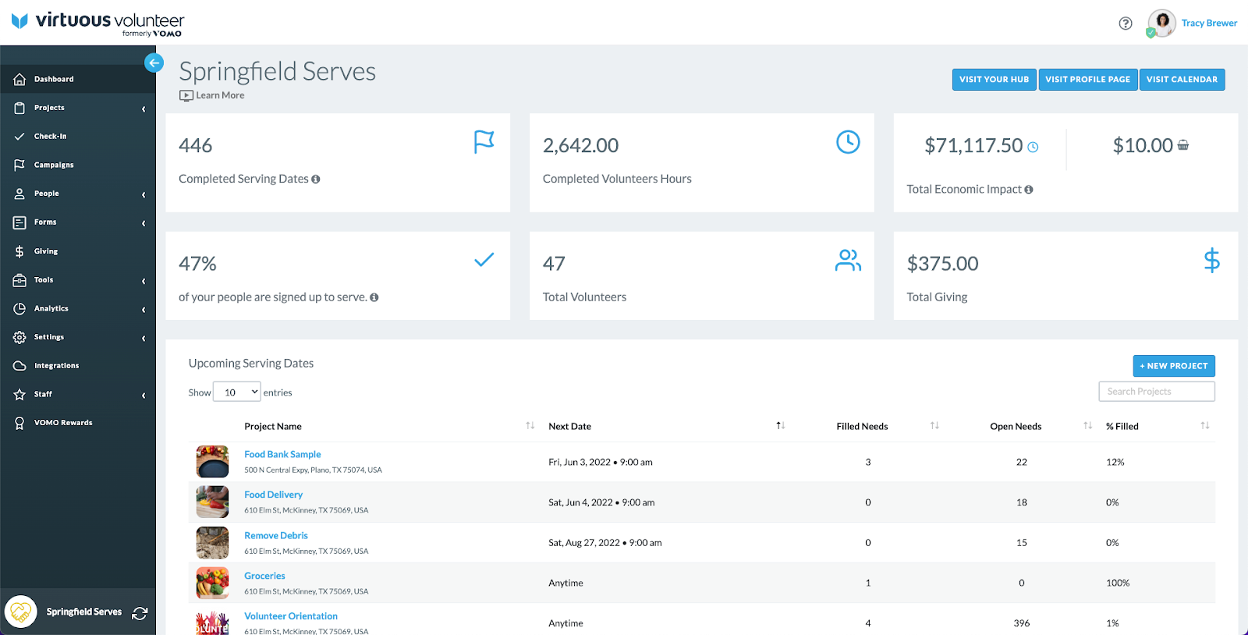This screenshot has width=1248, height=636.
Task: Click the Tools toolbox icon
Action: (19, 280)
